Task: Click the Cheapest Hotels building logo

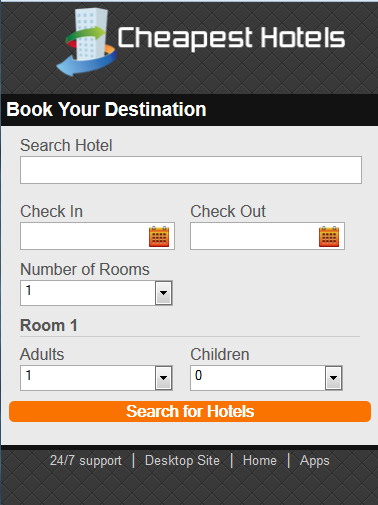Action: point(86,42)
